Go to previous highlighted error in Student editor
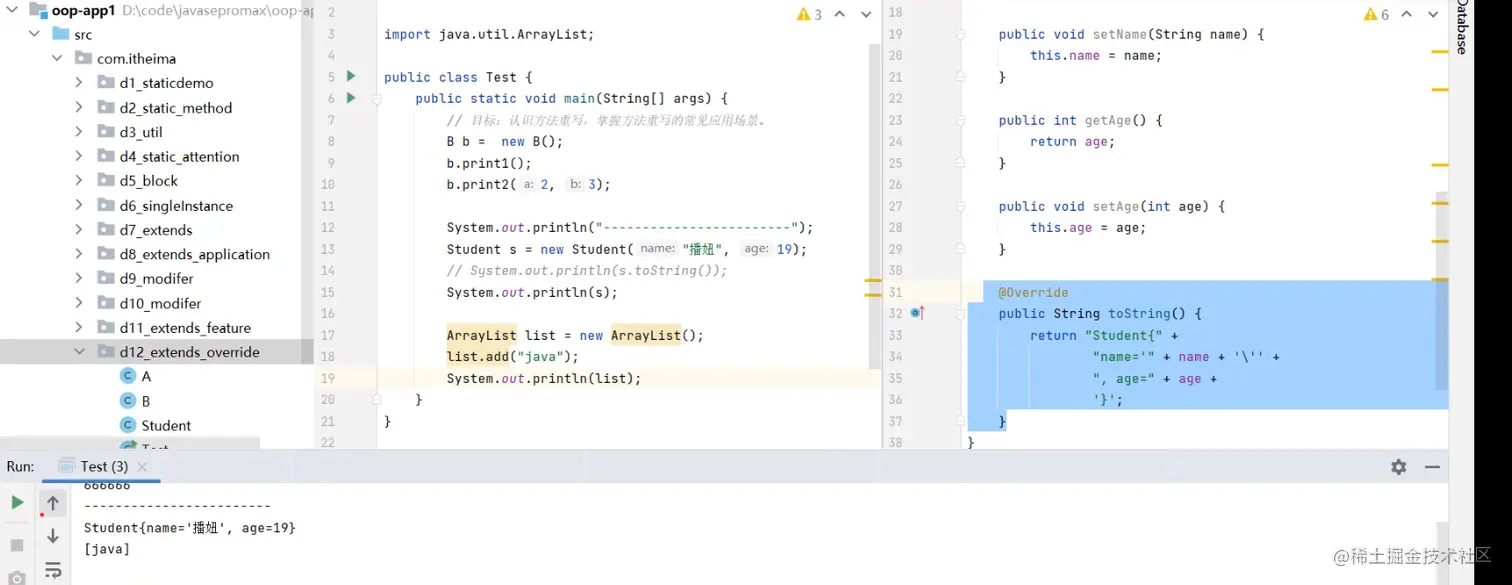1512x585 pixels. coord(1407,14)
